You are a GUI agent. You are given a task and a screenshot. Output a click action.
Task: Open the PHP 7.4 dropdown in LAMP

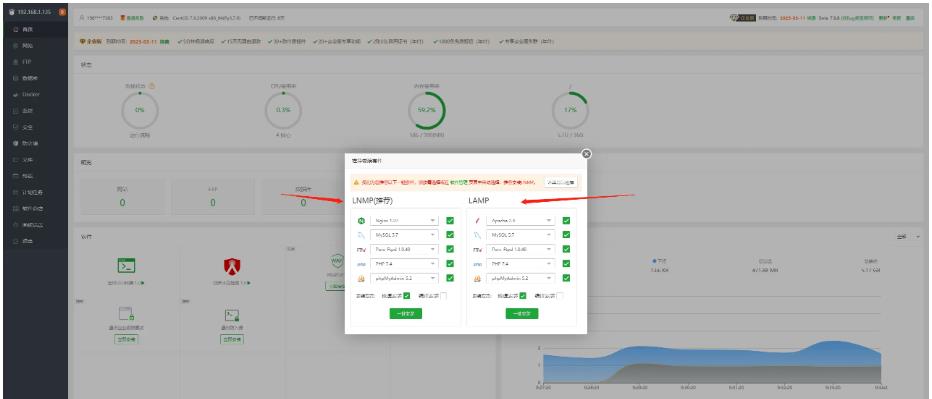coord(521,263)
